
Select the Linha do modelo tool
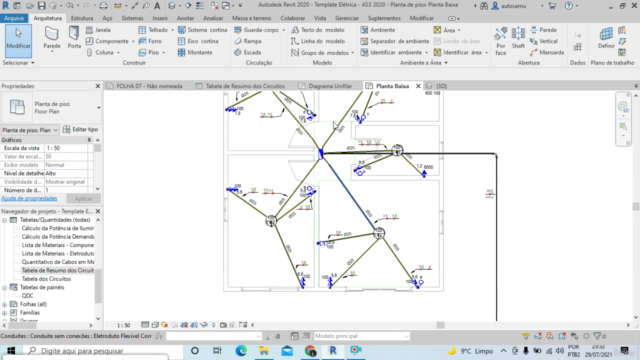tap(318, 41)
